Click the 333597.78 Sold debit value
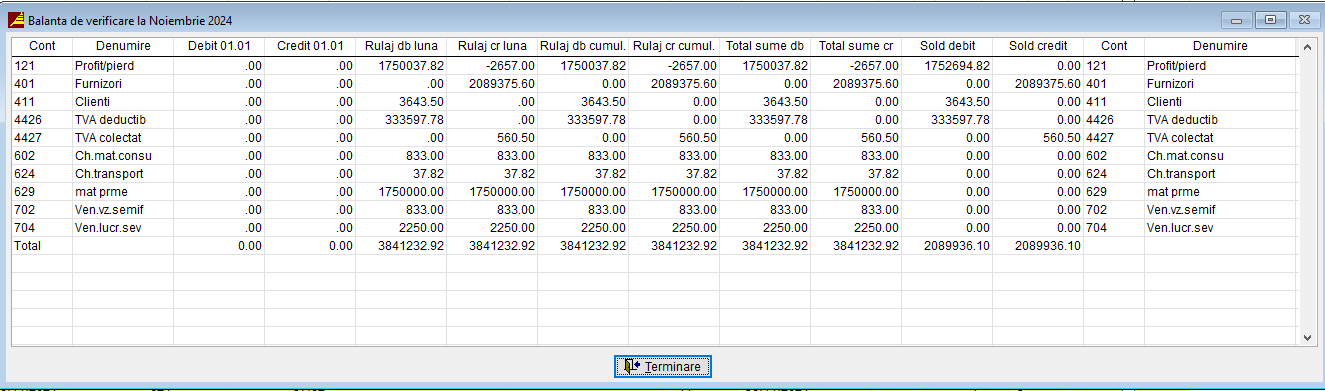This screenshot has width=1325, height=391. coord(960,120)
